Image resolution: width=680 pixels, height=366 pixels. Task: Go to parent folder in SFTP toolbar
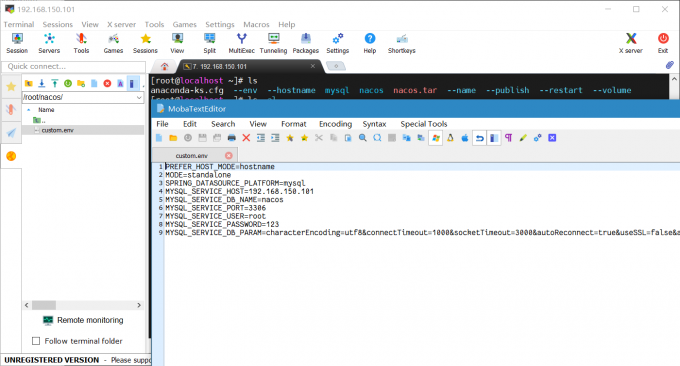pos(29,83)
